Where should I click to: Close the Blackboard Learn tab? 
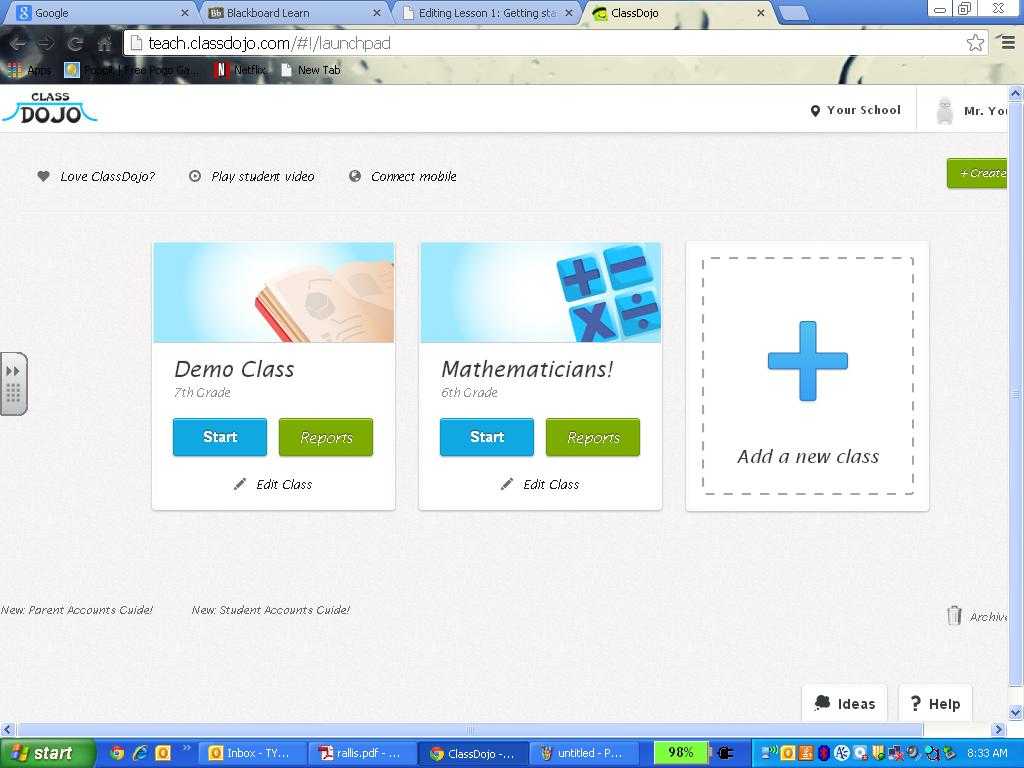376,12
